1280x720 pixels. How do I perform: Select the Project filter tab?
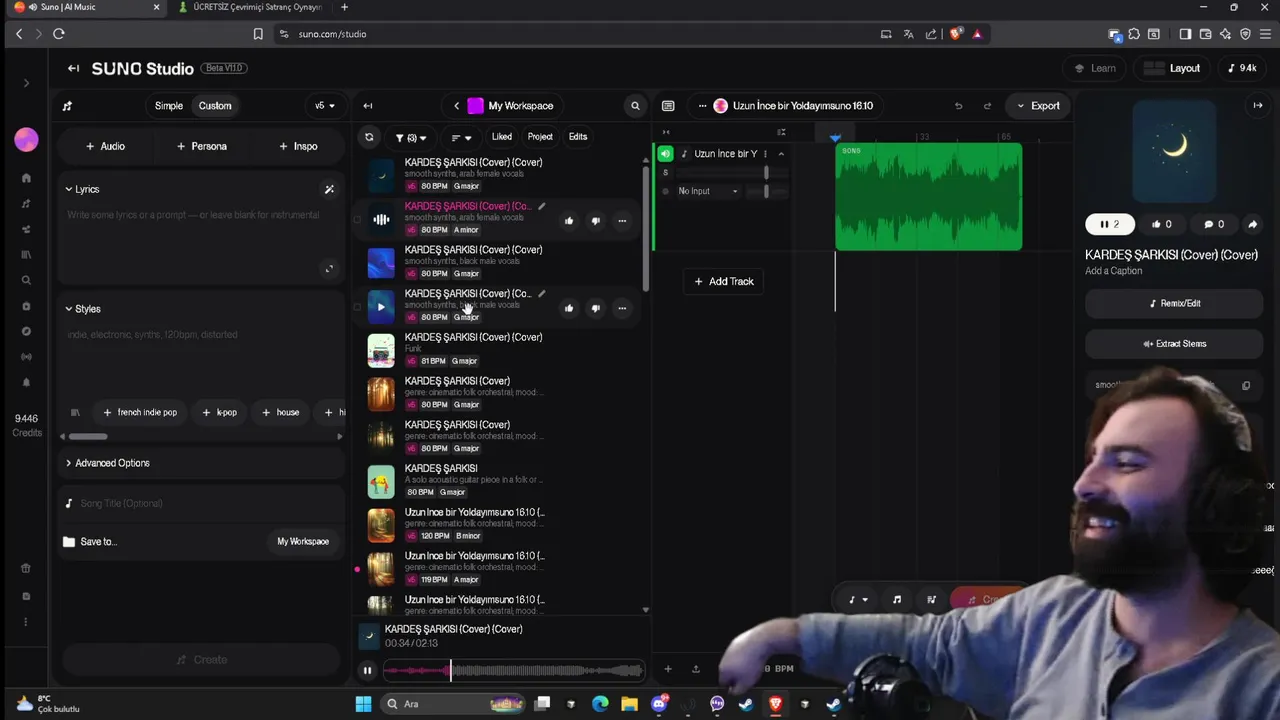[x=540, y=137]
